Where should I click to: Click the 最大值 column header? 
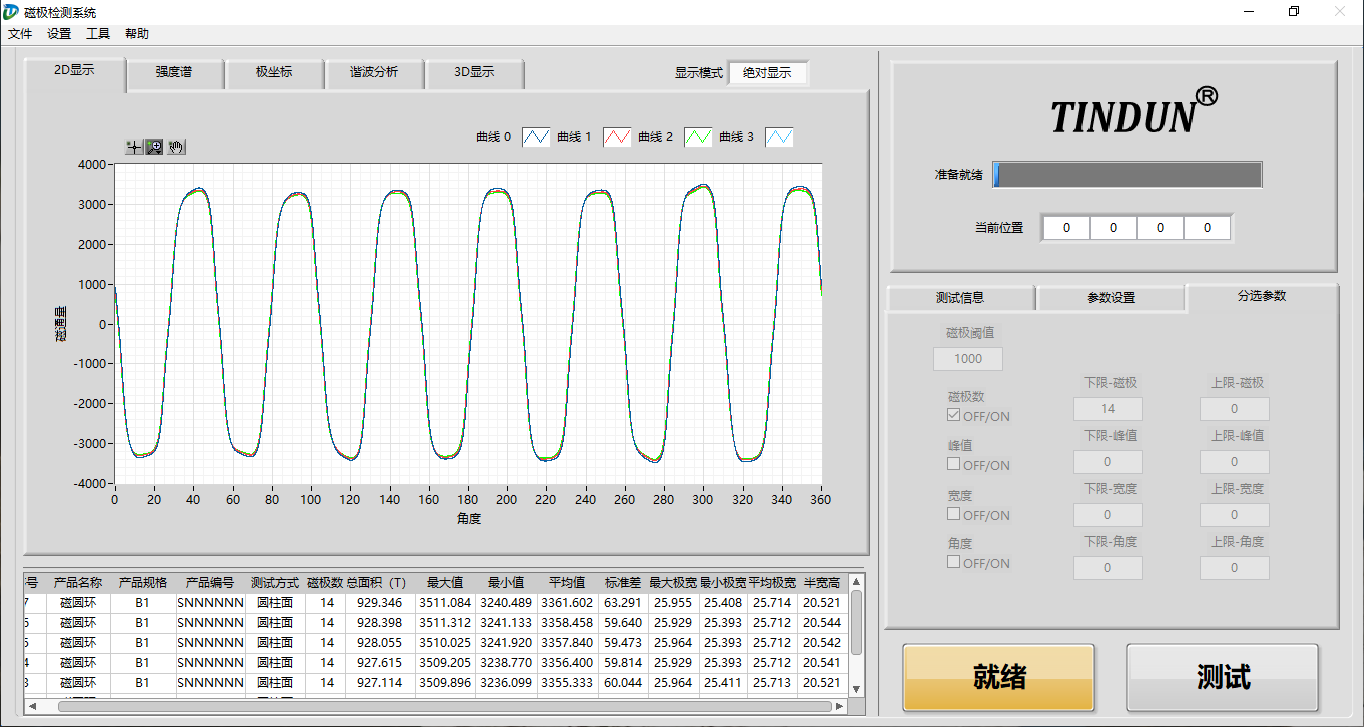point(444,582)
